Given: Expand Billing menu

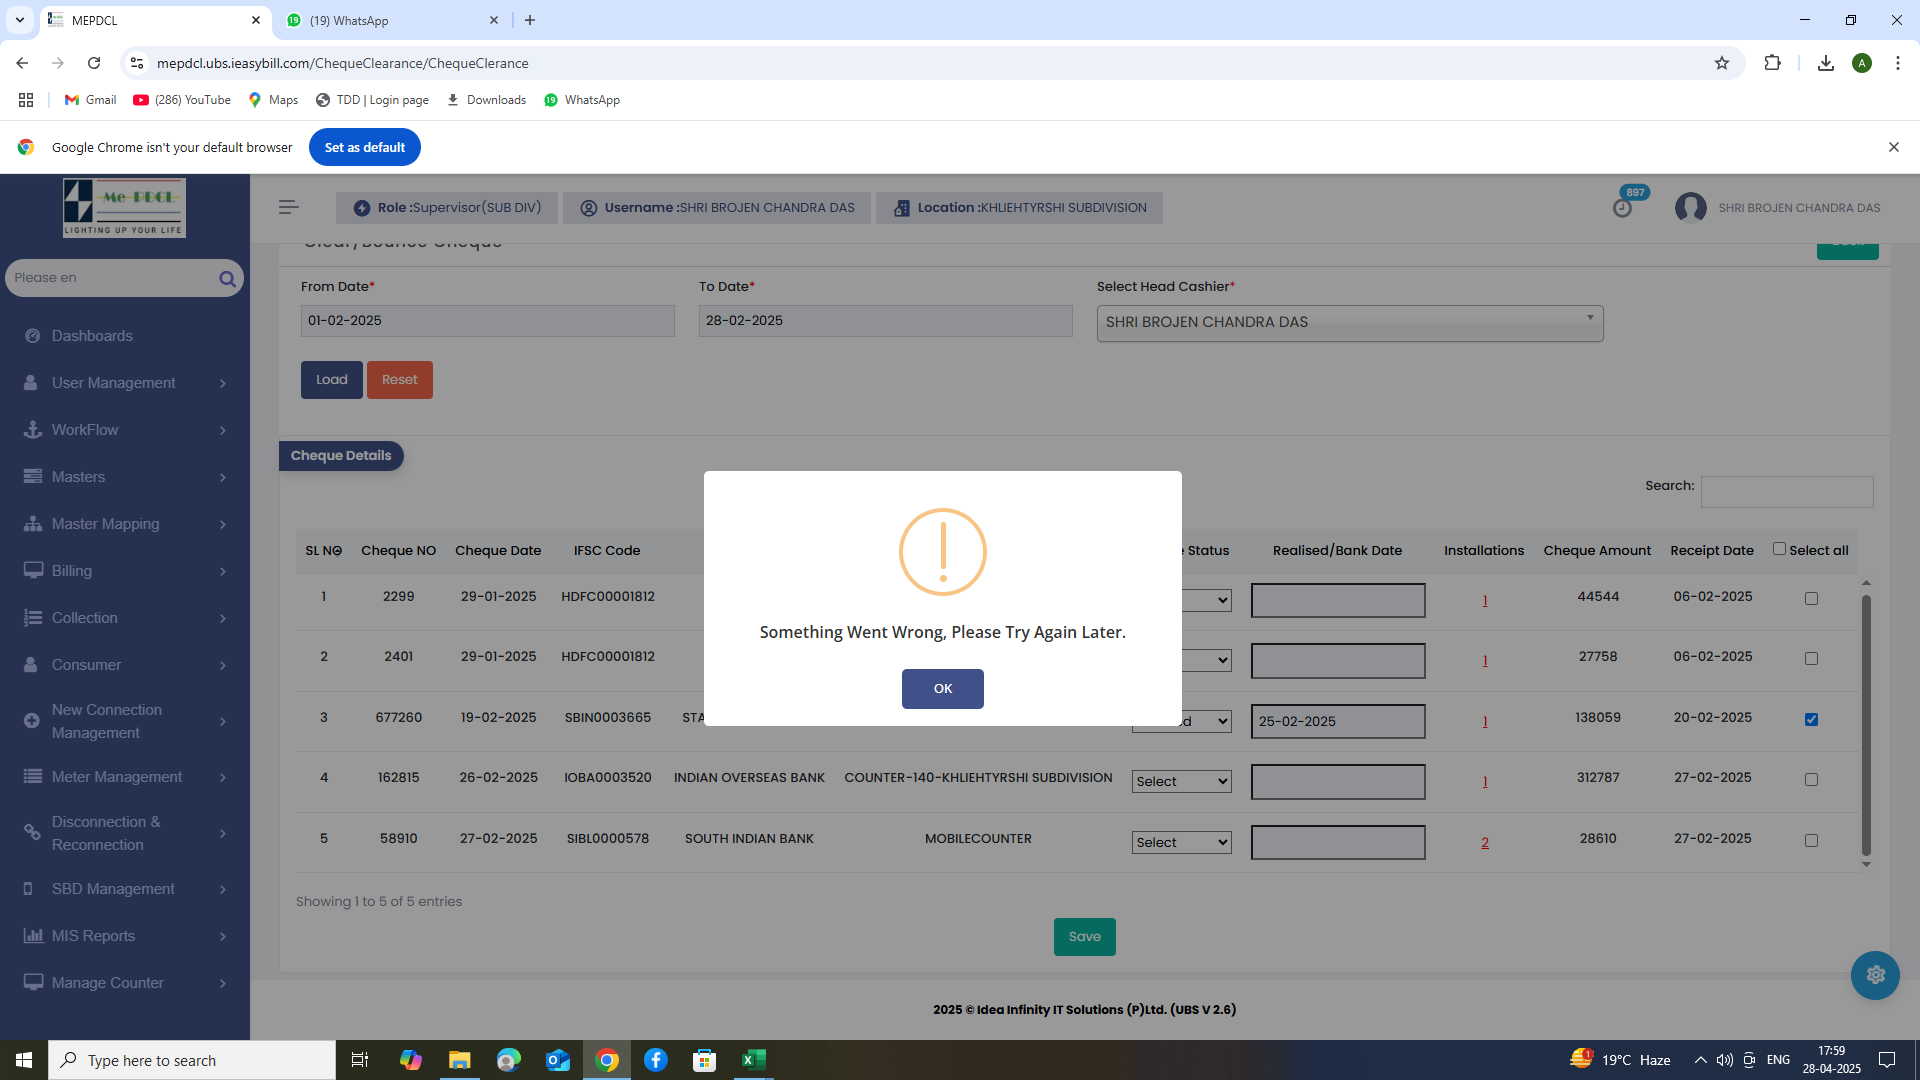Looking at the screenshot, I should [x=125, y=571].
